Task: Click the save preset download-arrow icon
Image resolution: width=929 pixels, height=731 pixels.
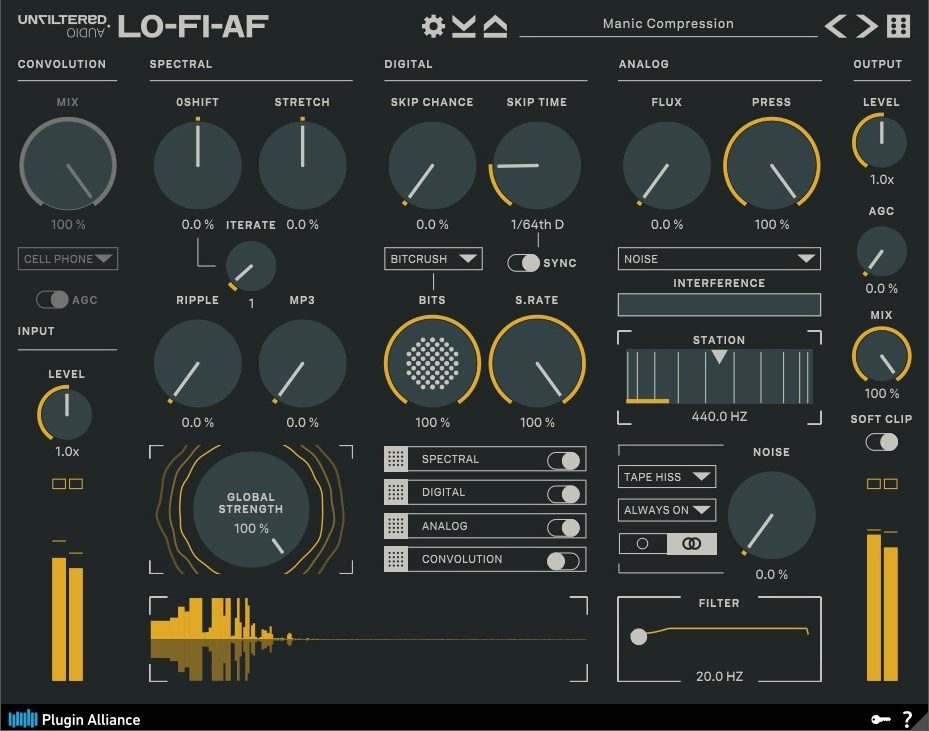Action: (464, 26)
